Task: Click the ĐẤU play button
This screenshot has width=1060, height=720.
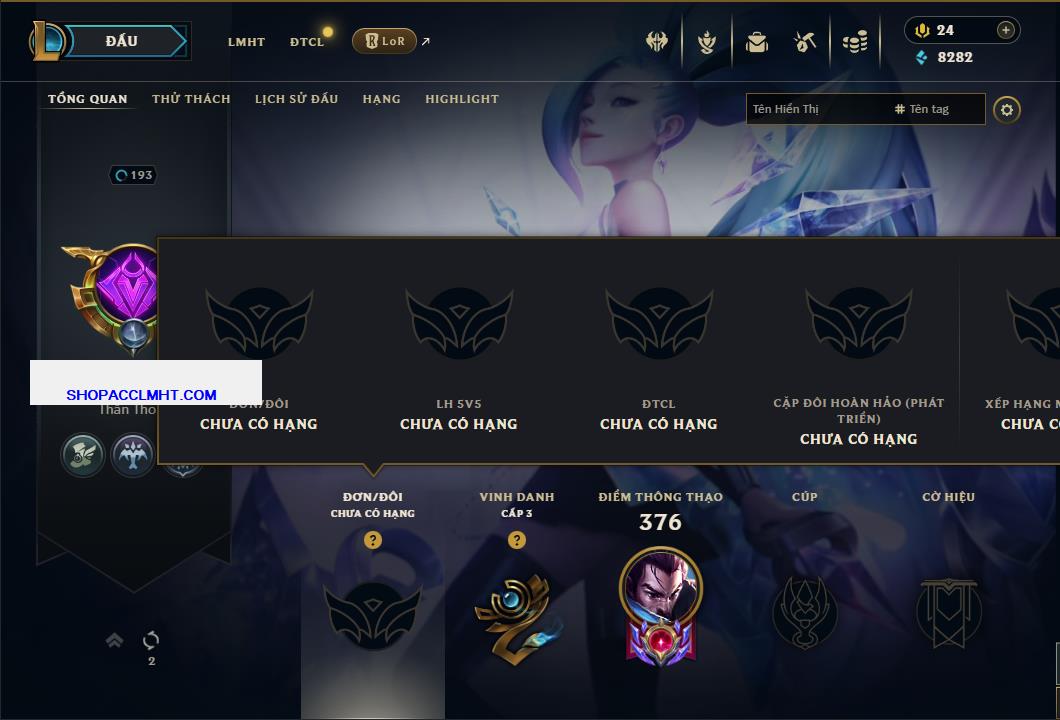Action: pos(122,41)
